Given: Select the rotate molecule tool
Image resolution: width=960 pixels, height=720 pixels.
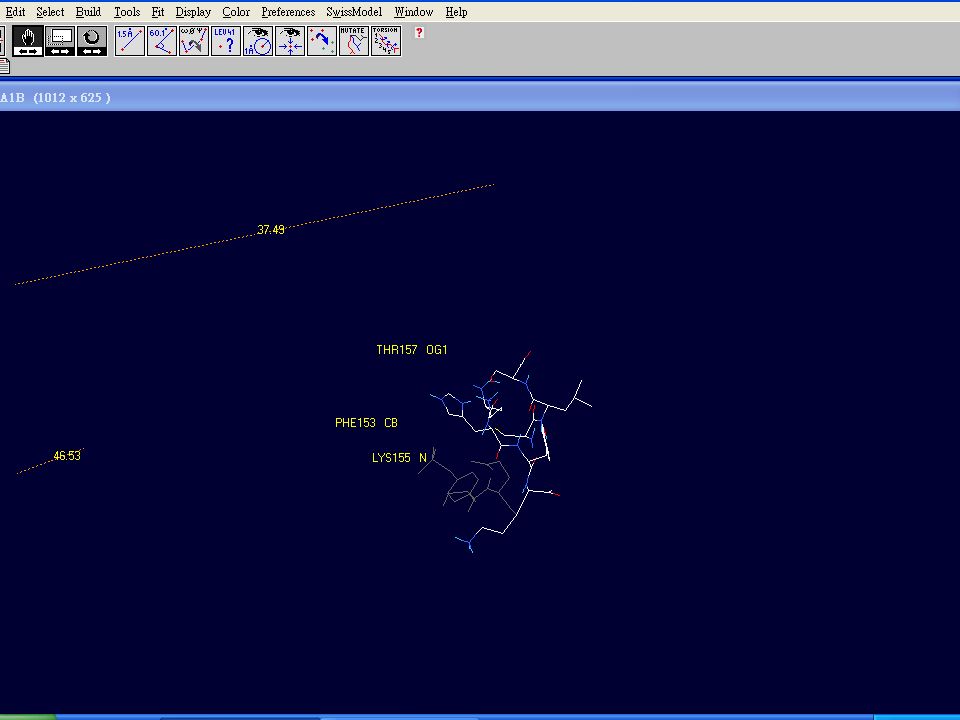Looking at the screenshot, I should (x=92, y=41).
